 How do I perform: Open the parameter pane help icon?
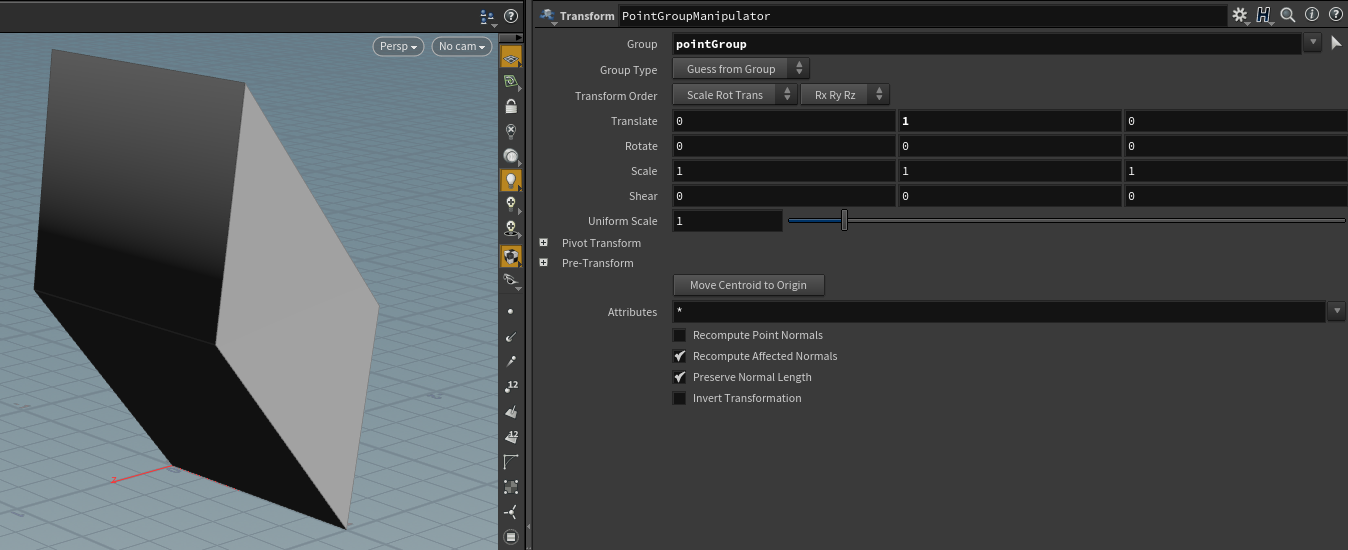[1335, 16]
